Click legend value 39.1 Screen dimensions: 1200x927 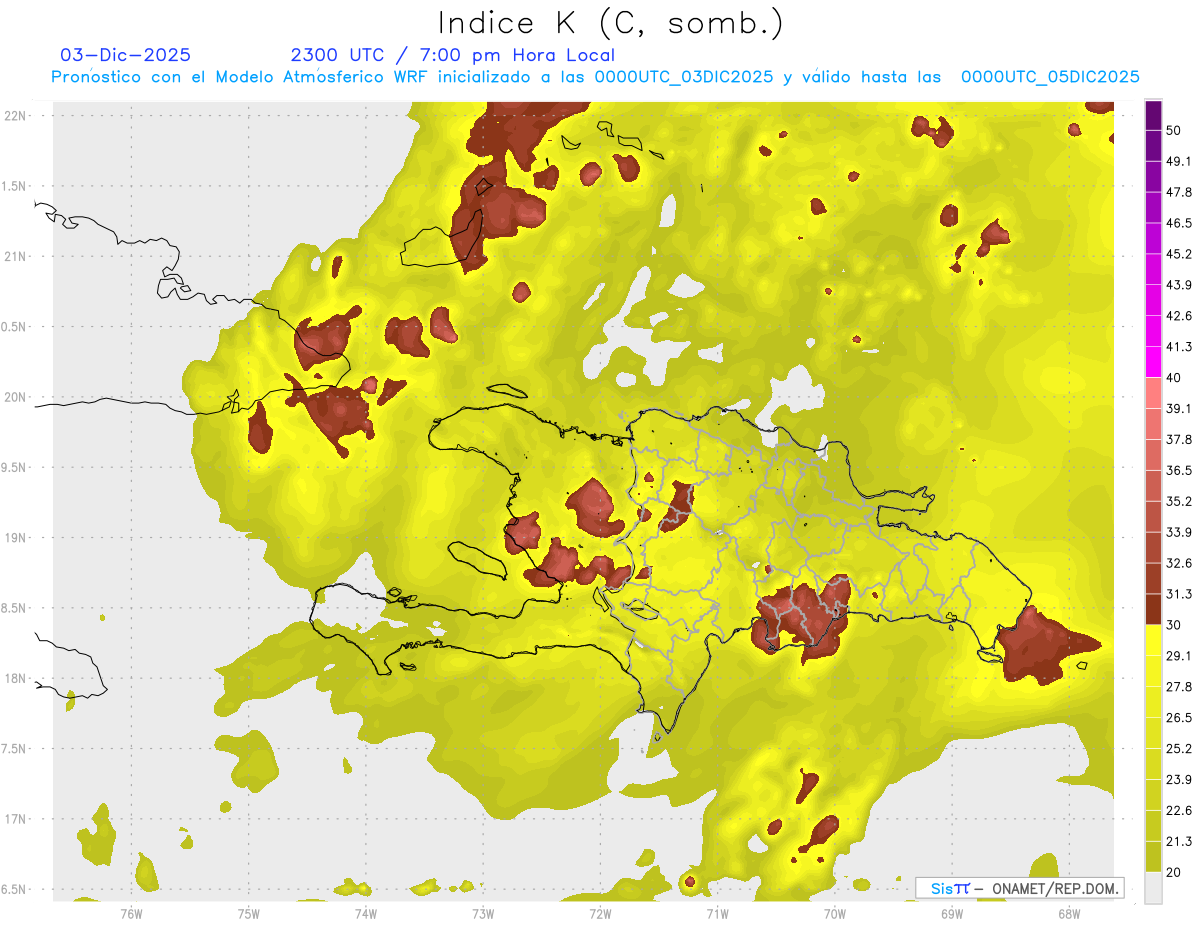[x=1179, y=408]
